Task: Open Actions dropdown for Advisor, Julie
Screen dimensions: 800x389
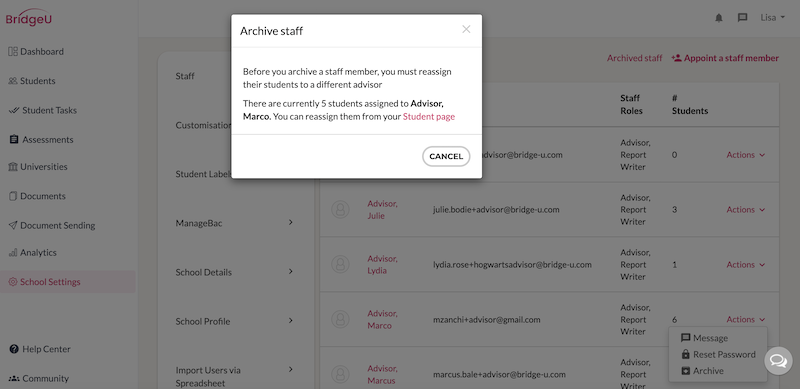Action: (745, 209)
